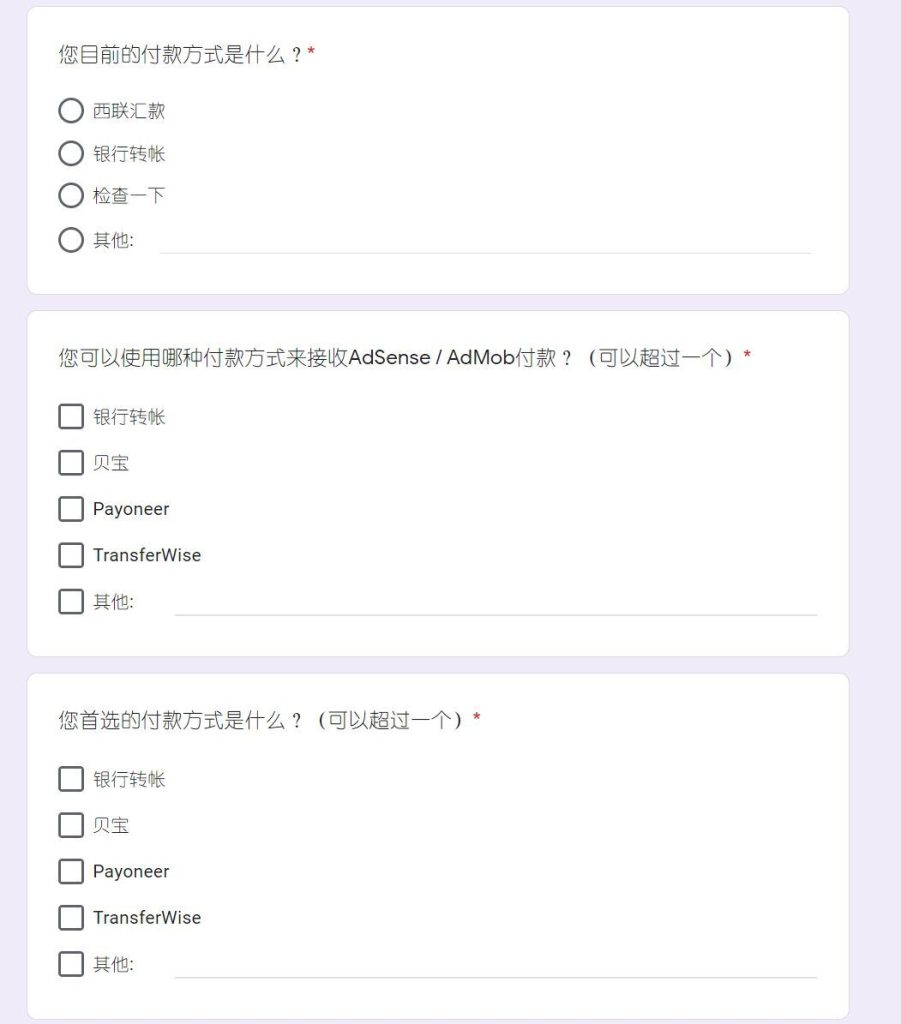Check 其他 box in the 首选 payment question
Viewport: 901px width, 1024px height.
coord(71,964)
